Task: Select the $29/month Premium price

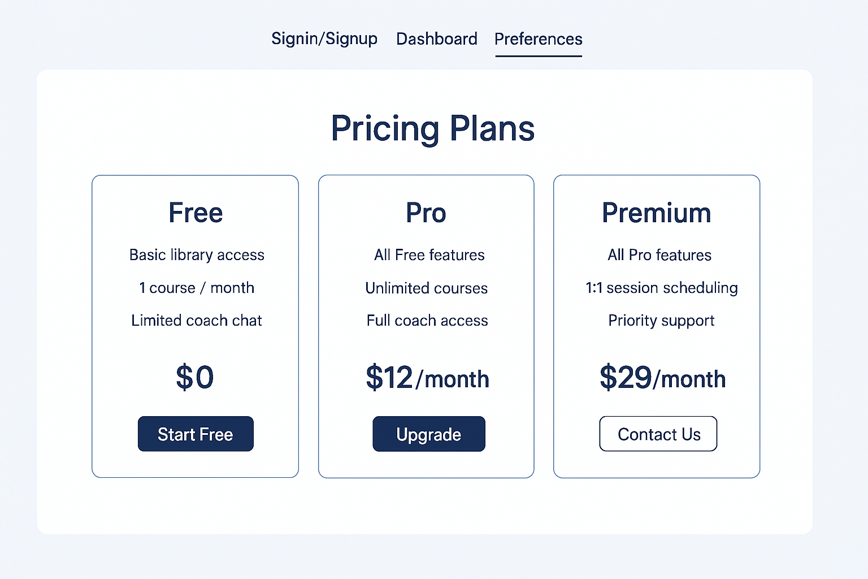Action: (662, 378)
